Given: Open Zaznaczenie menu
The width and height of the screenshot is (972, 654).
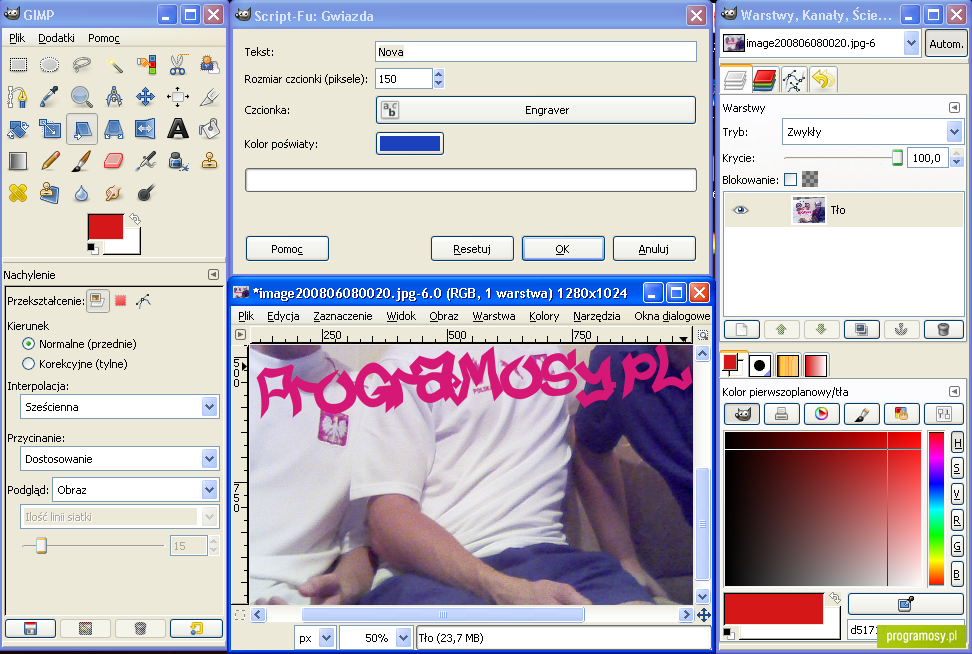Looking at the screenshot, I should 343,316.
